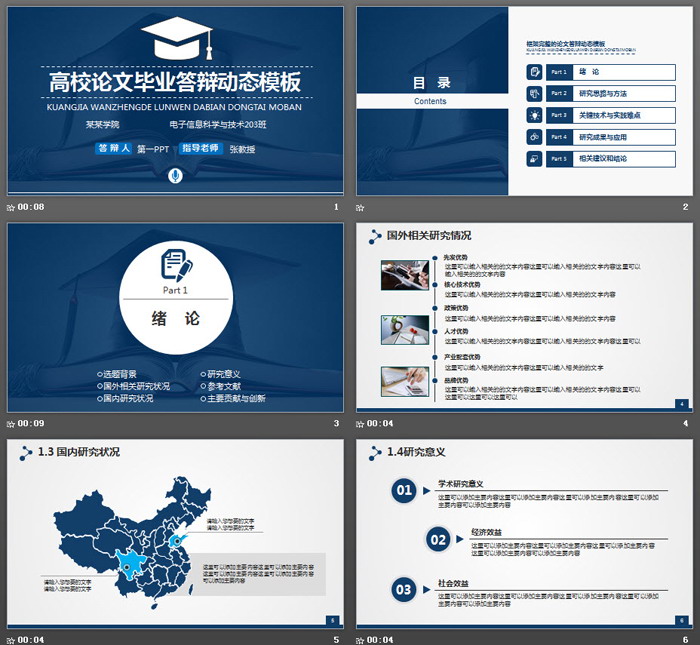The width and height of the screenshot is (700, 645).
Task: Click the 高校论文毕业答辩动态模板 title text
Action: pyautogui.click(x=175, y=82)
